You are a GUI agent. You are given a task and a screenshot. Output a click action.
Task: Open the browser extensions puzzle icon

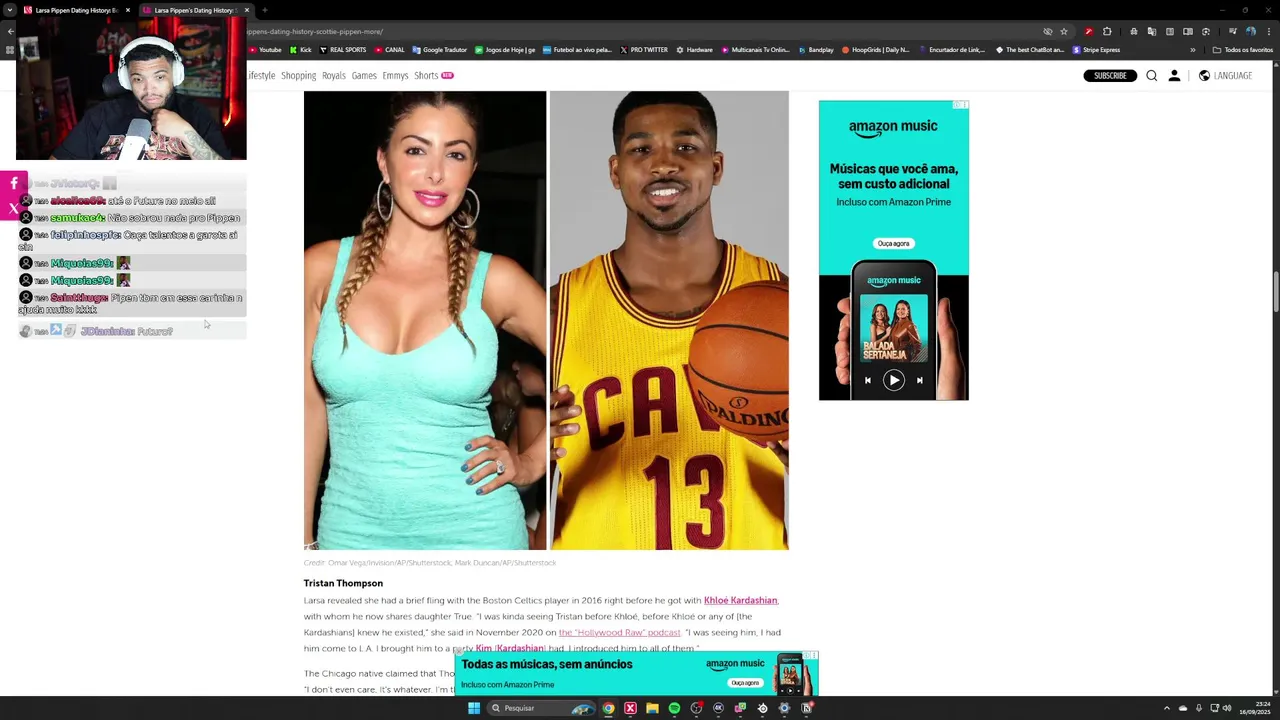(1107, 31)
